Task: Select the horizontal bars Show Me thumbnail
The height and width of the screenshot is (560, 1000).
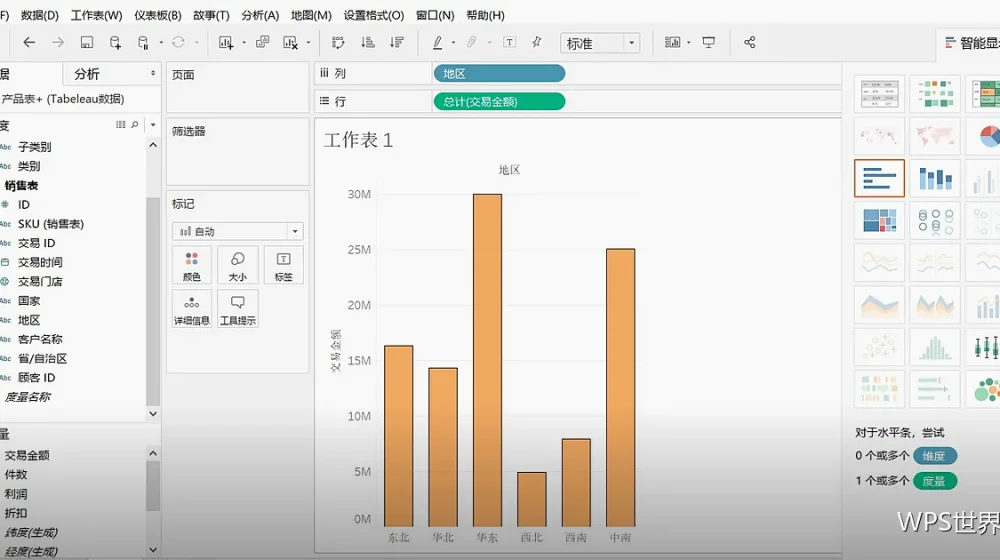Action: click(879, 178)
